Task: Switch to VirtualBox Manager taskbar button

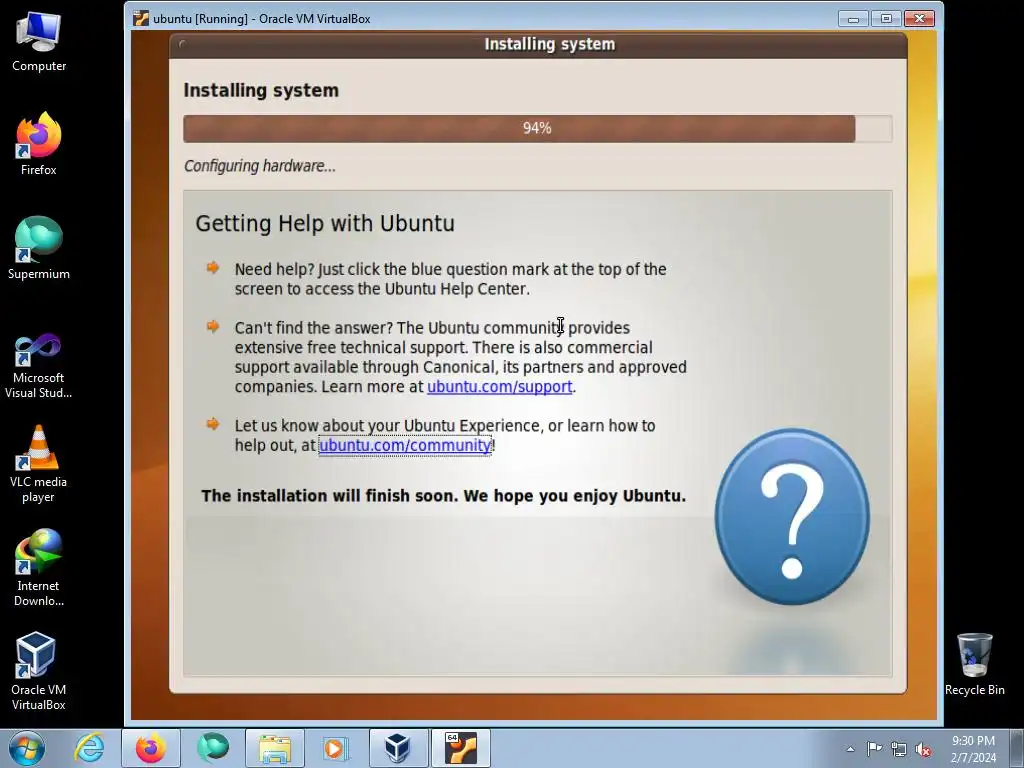Action: pos(399,748)
